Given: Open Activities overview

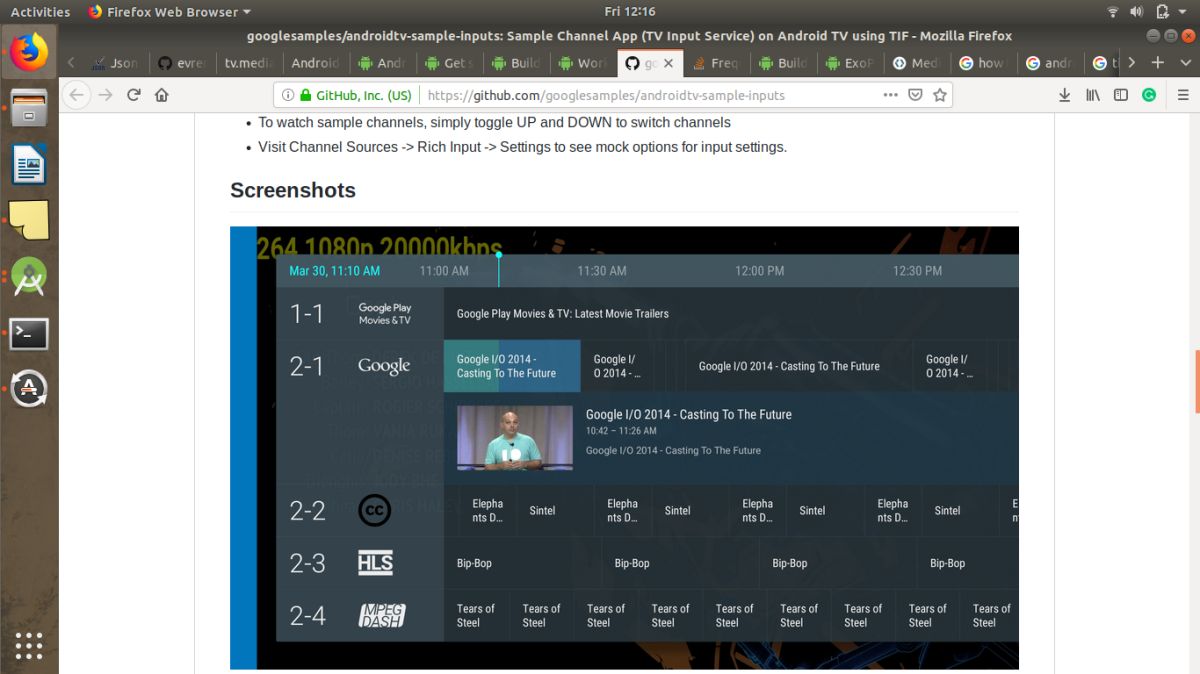Looking at the screenshot, I should point(40,12).
